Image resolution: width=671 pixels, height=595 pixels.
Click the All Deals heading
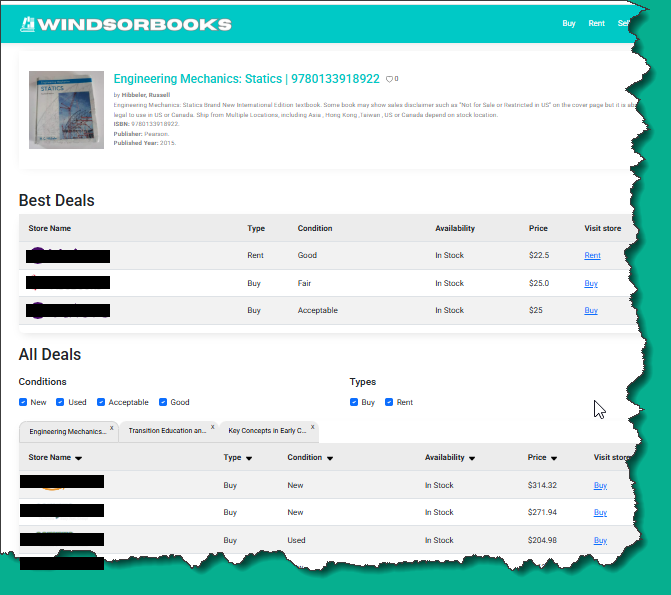(50, 354)
